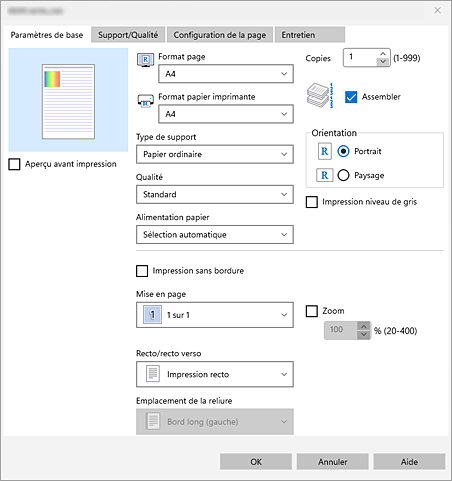Confirm settings with OK button
The image size is (452, 481).
(256, 462)
